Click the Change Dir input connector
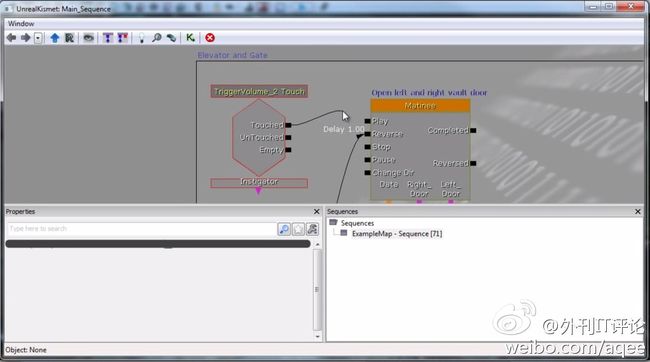 (367, 172)
